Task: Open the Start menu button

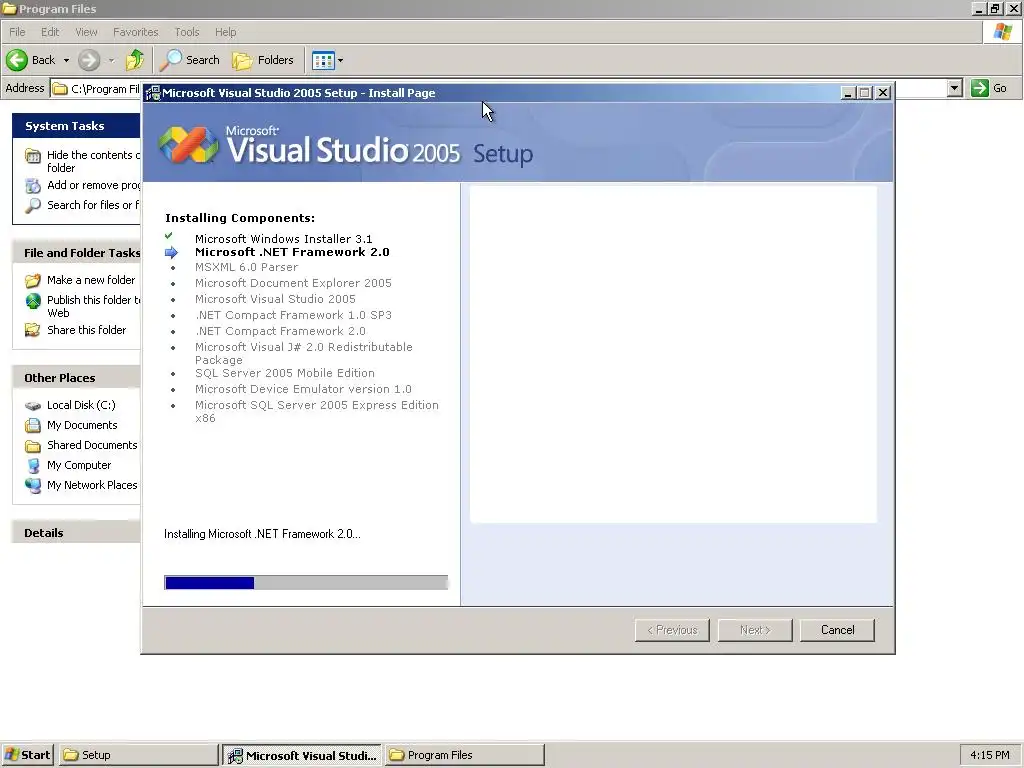Action: click(x=28, y=754)
